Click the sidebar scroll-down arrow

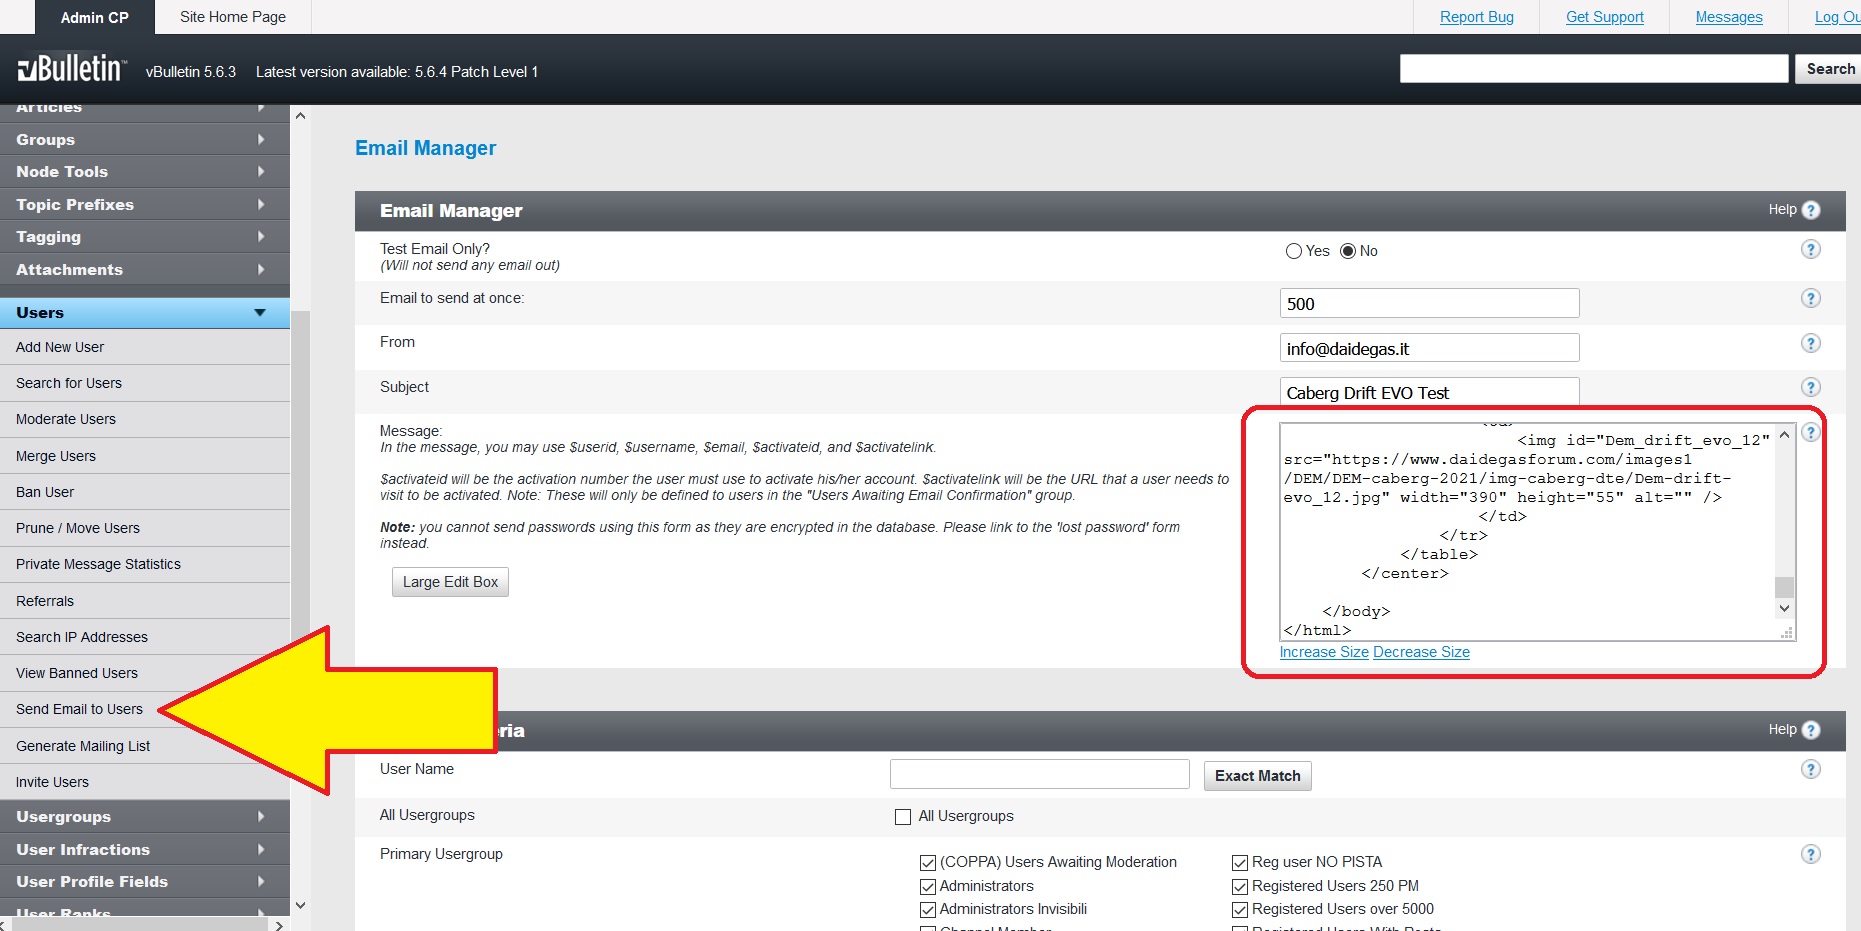(x=300, y=905)
